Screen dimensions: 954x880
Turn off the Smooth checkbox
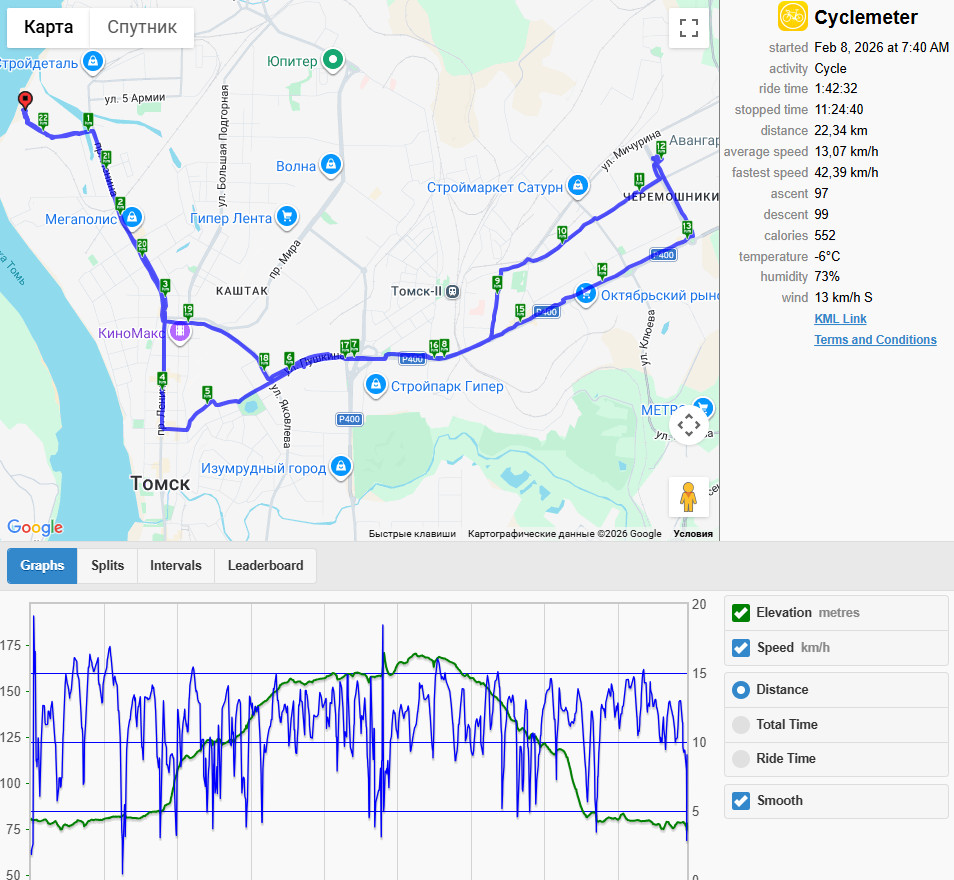click(x=740, y=801)
